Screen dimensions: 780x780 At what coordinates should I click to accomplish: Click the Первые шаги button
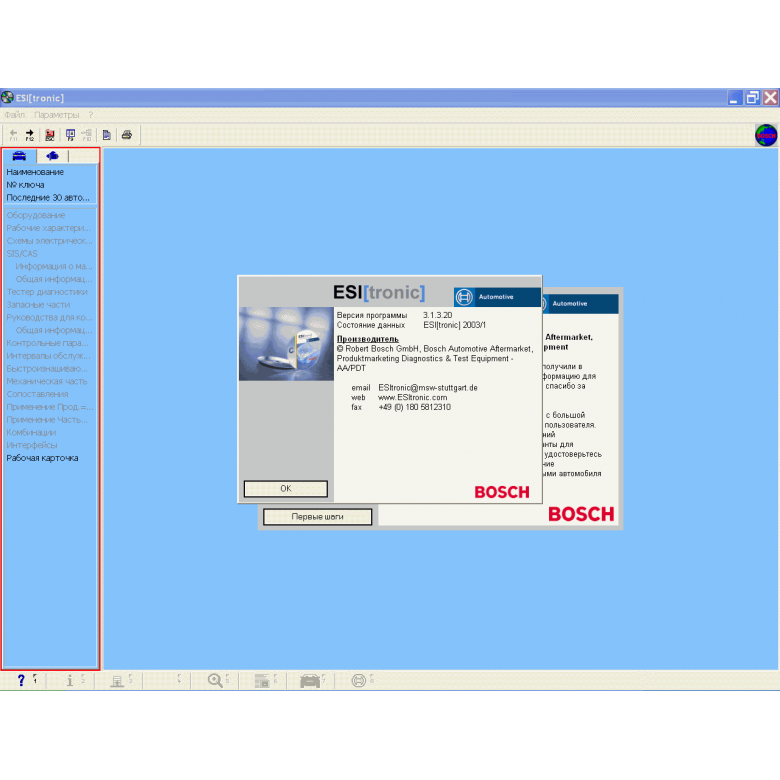point(317,516)
